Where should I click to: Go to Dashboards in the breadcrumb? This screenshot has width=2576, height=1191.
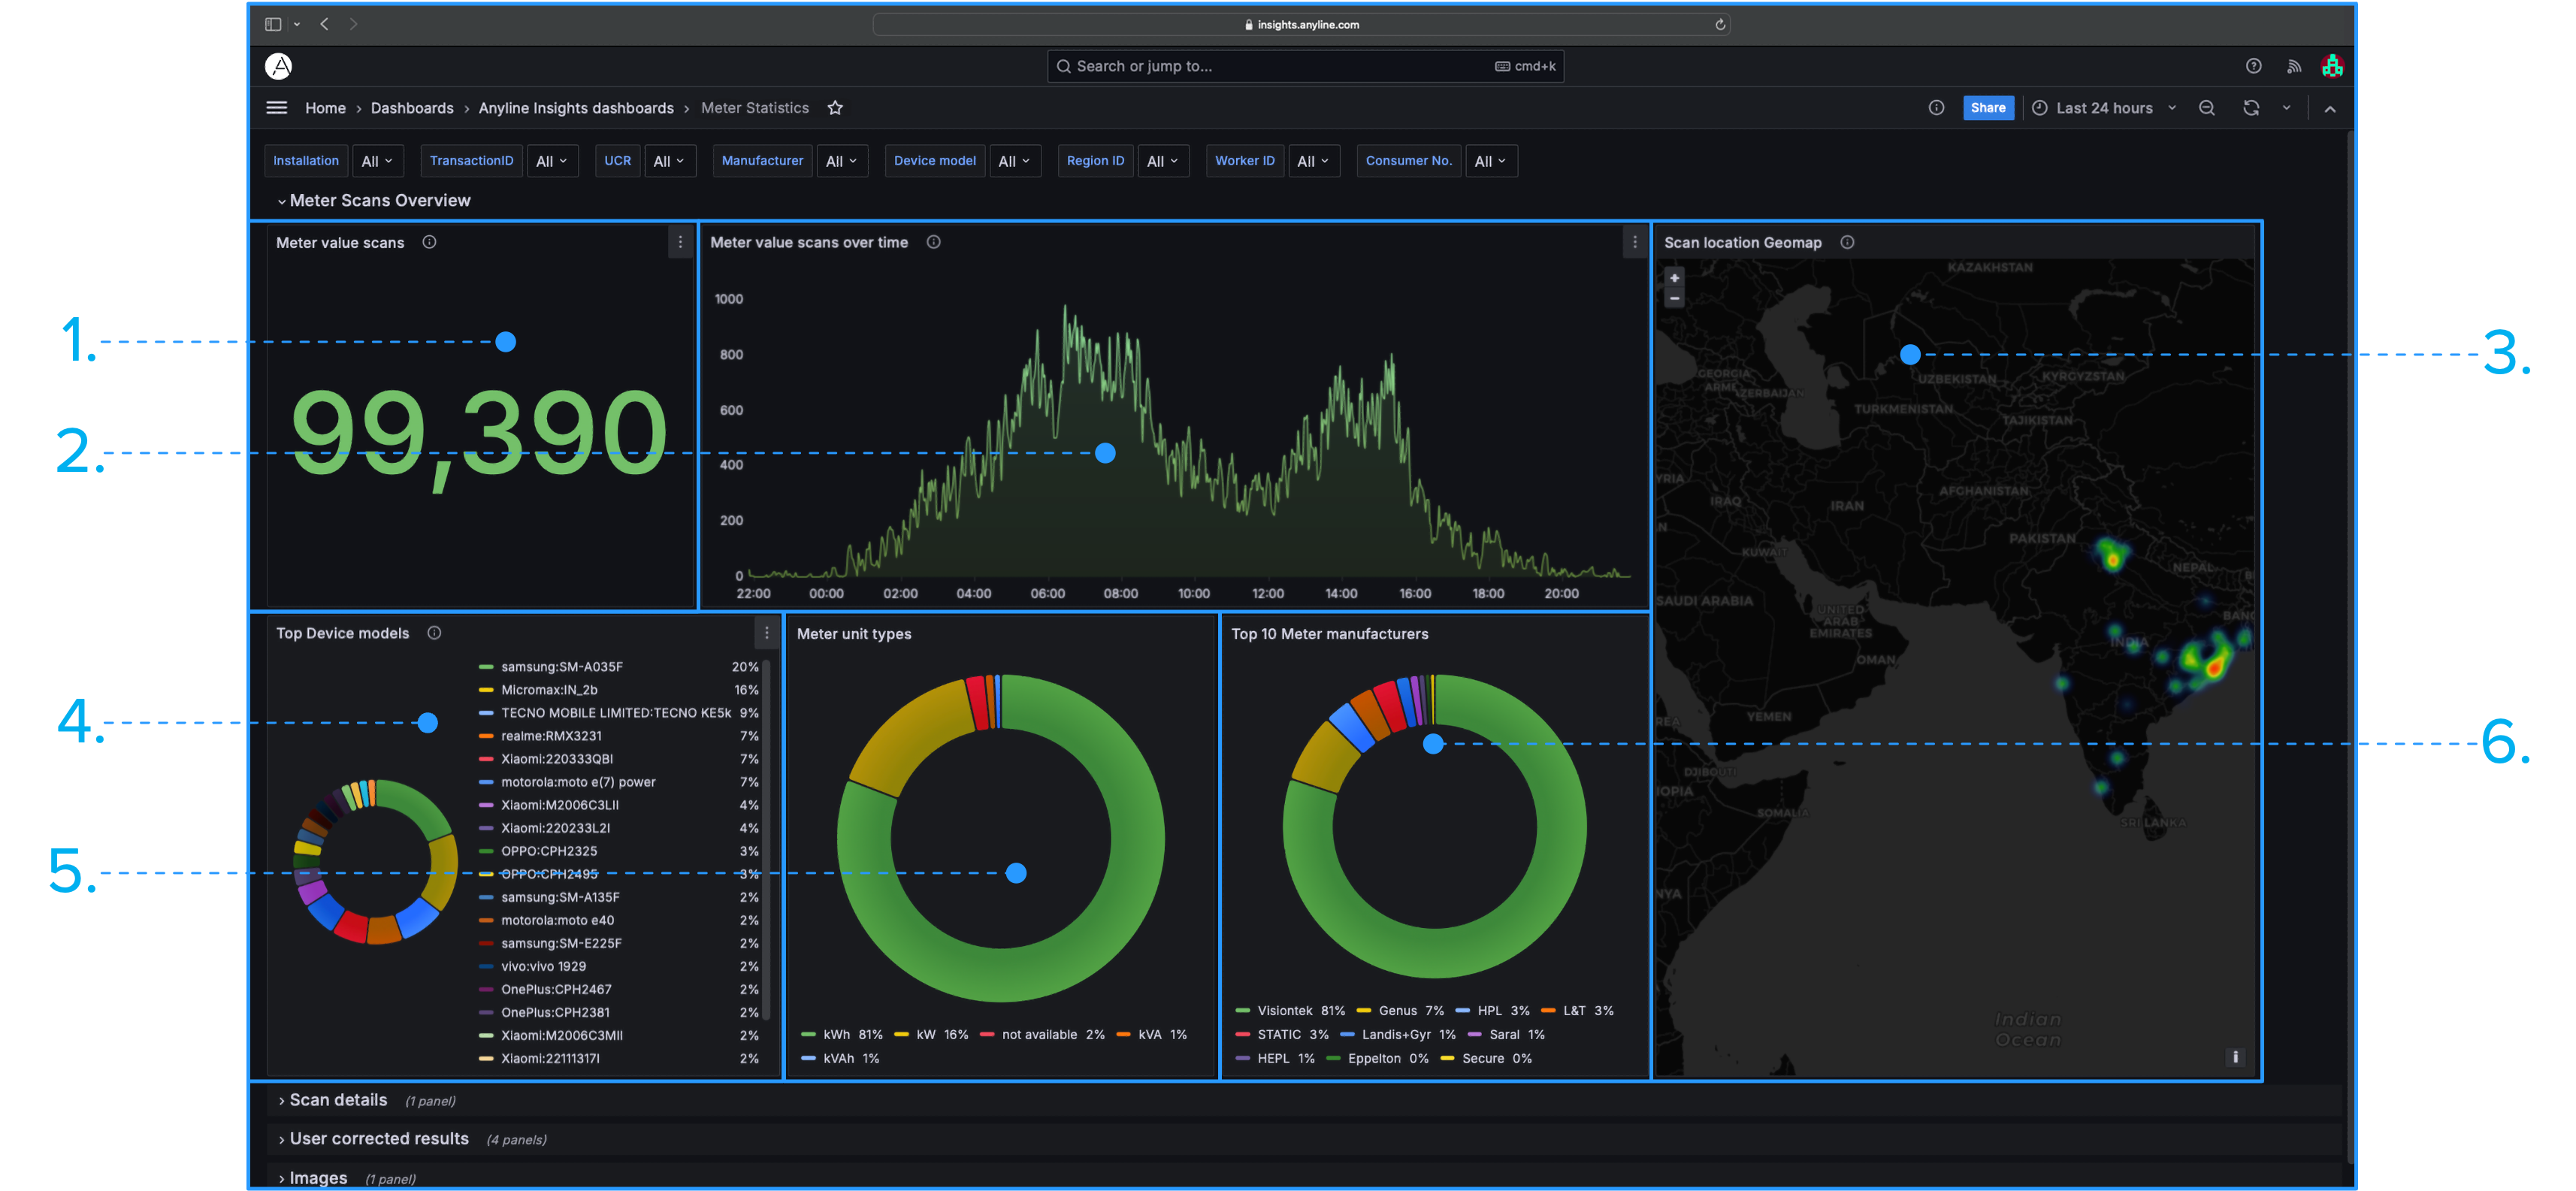click(412, 108)
